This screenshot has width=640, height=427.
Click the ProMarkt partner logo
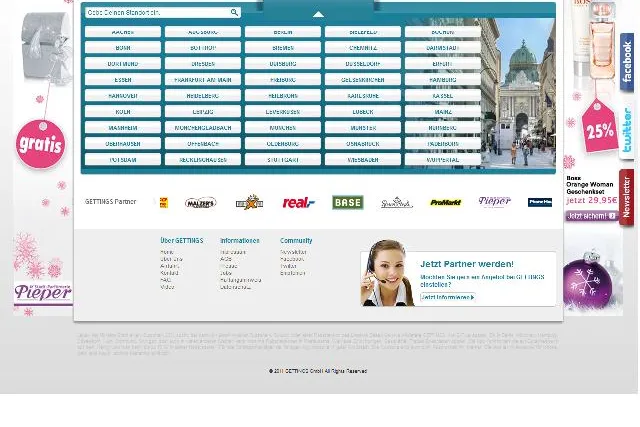[x=445, y=202]
